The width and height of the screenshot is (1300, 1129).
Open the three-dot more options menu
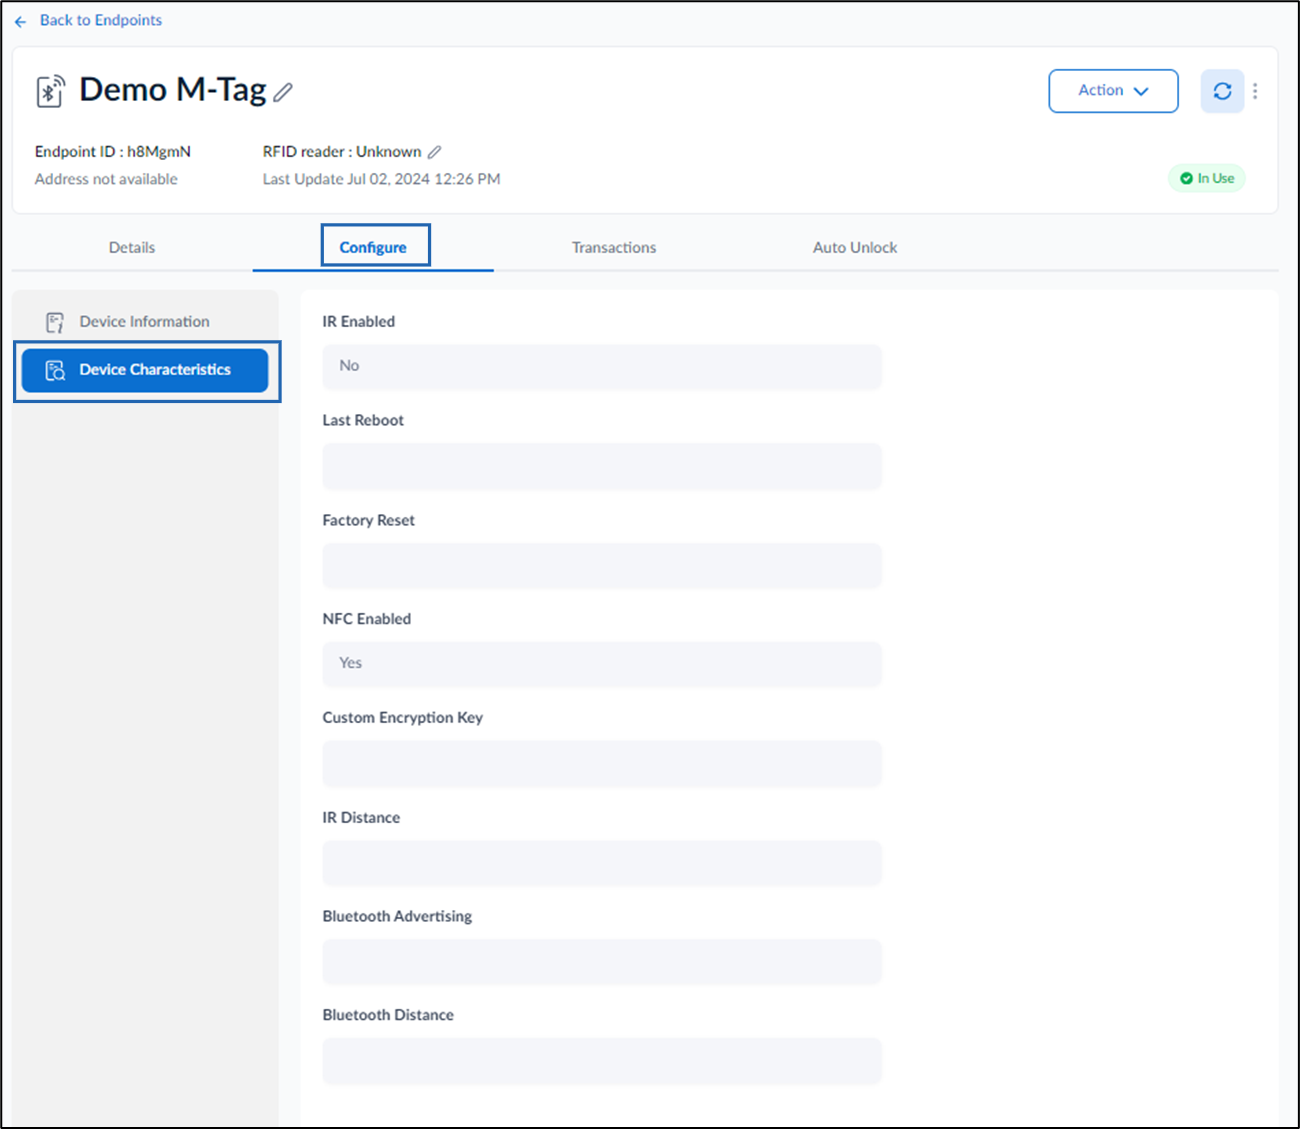[1255, 91]
